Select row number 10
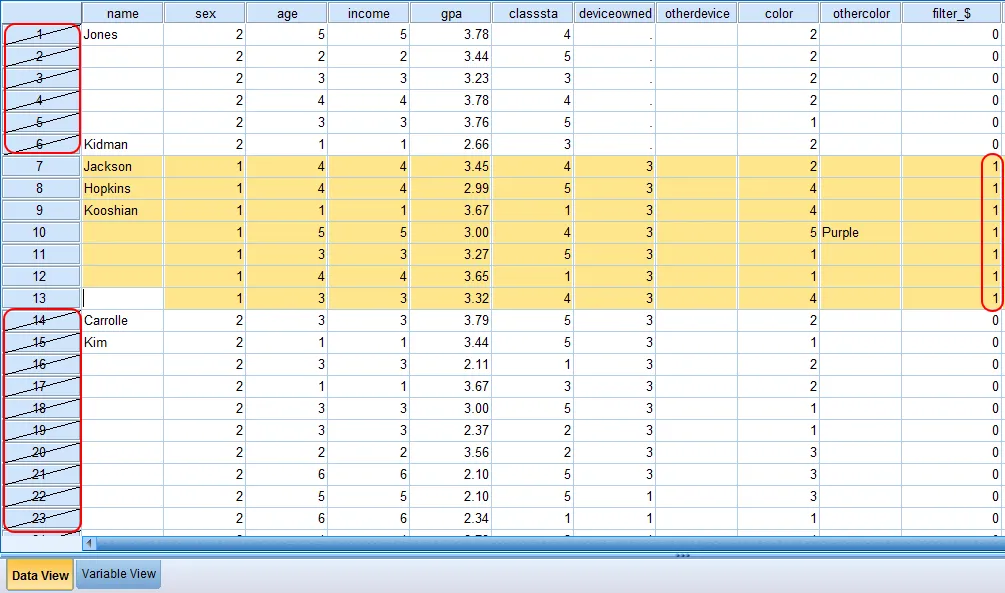Image resolution: width=1005 pixels, height=593 pixels. point(40,232)
